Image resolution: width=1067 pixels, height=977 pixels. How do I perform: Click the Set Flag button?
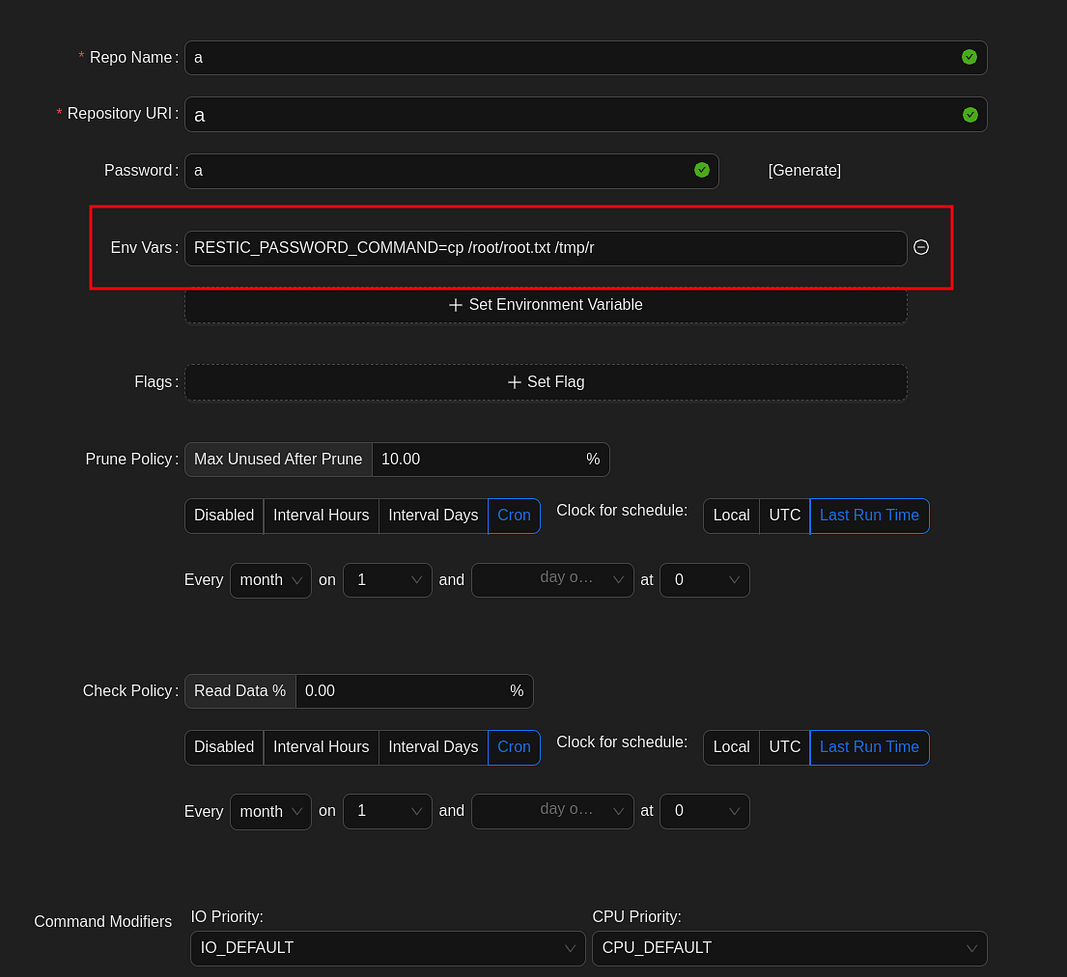[x=546, y=382]
